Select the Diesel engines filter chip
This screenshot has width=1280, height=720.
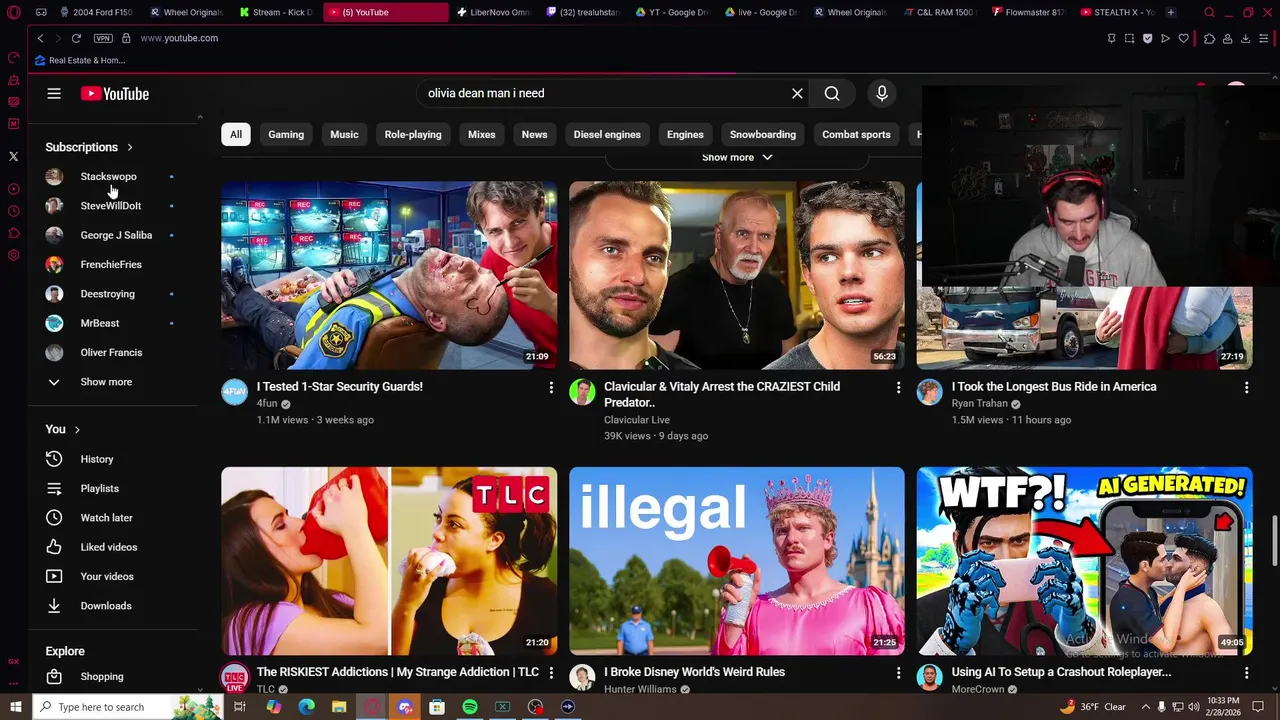(x=607, y=134)
